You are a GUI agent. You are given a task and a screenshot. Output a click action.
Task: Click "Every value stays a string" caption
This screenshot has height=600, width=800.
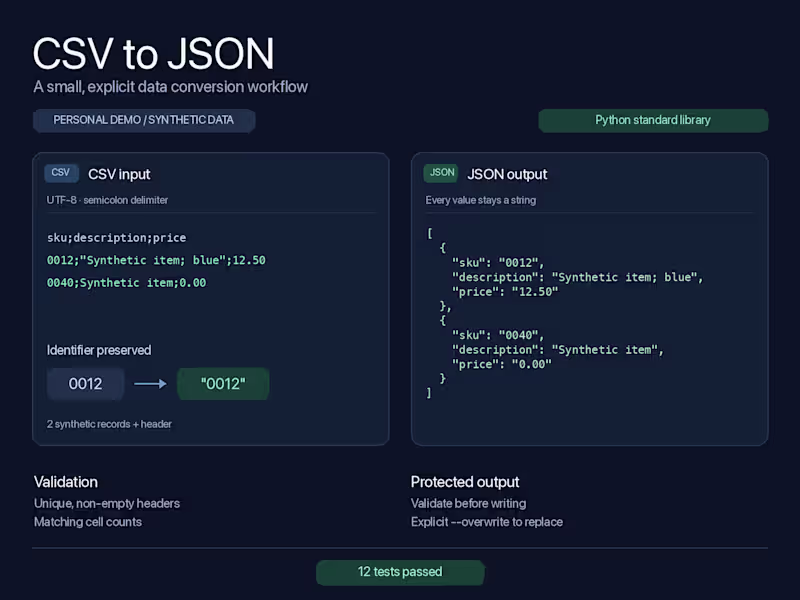pos(481,200)
